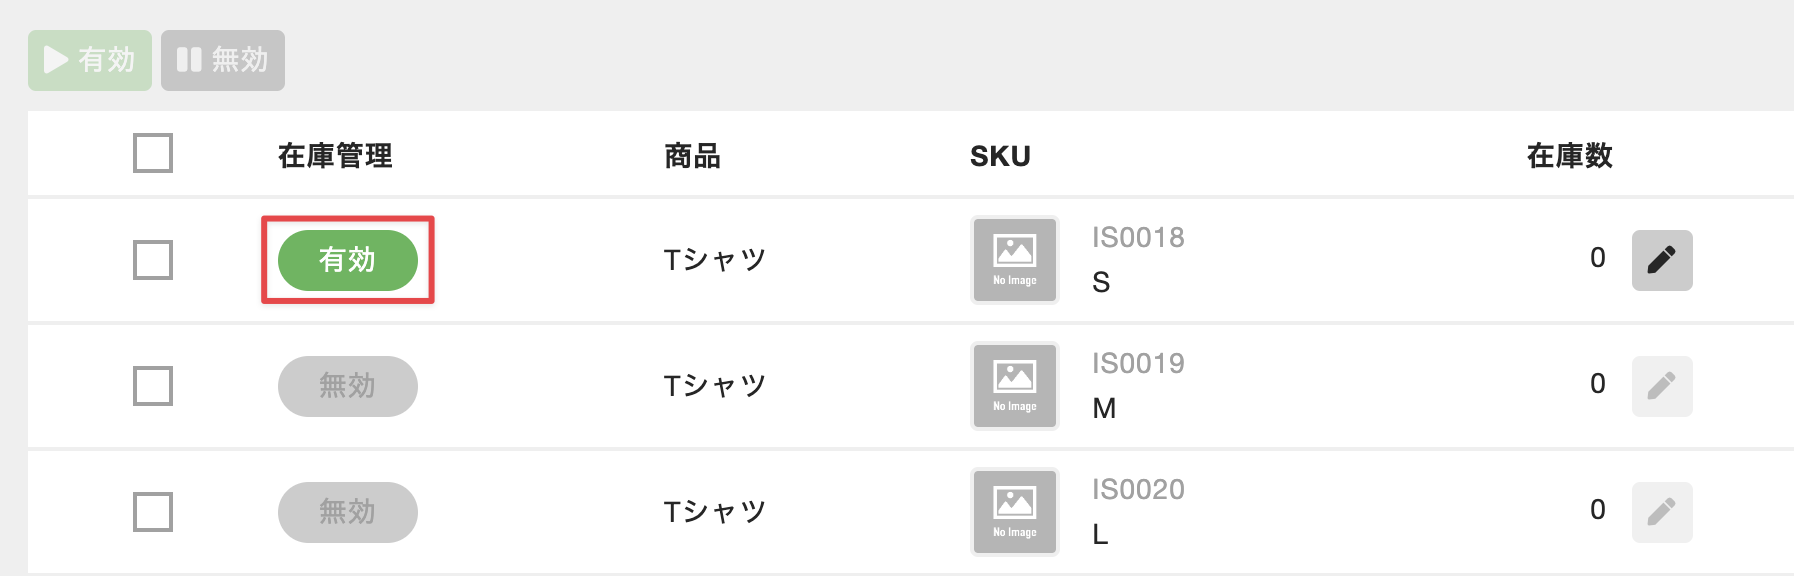Screen dimensions: 1794x576
Task: Click the No Image thumbnail for IS0018
Action: coord(1014,260)
